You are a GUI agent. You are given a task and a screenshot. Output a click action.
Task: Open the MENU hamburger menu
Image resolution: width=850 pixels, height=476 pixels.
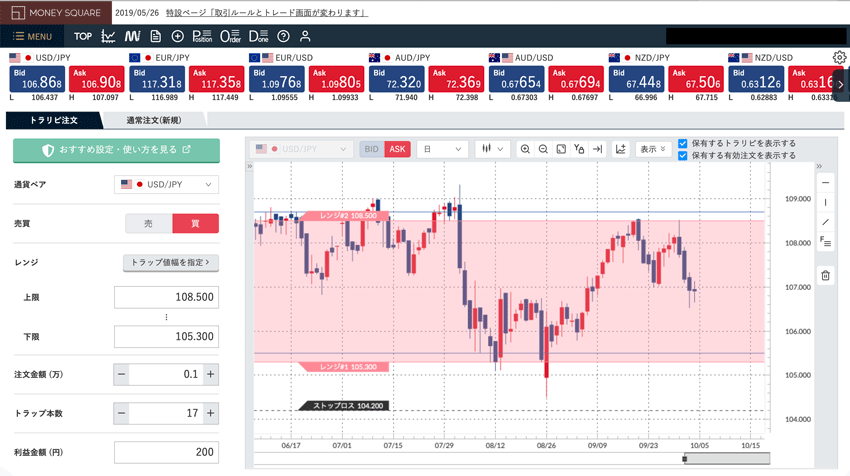point(33,36)
